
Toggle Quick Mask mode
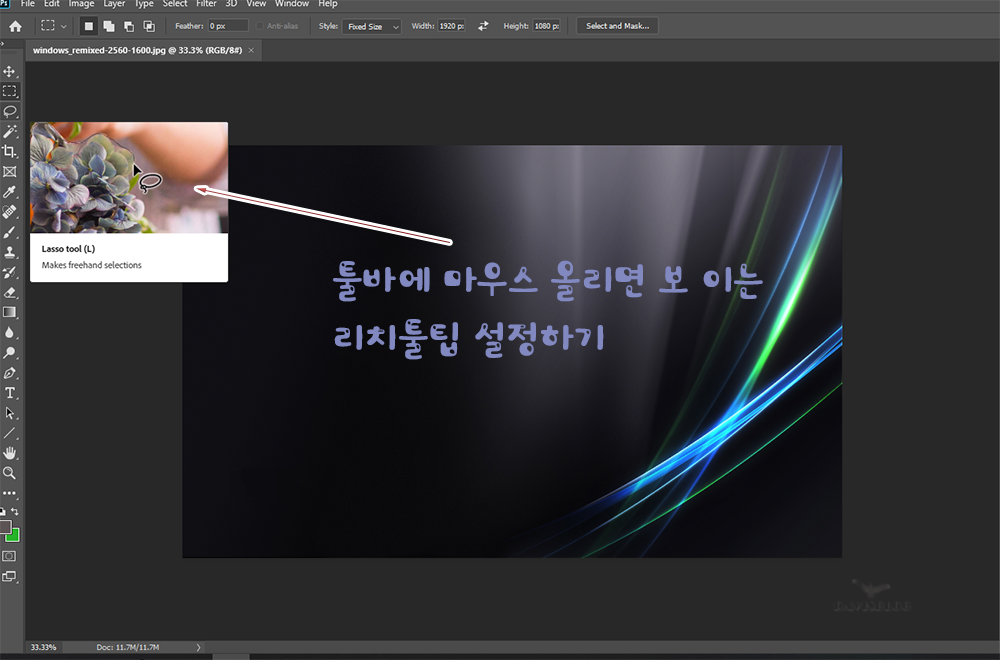9,556
